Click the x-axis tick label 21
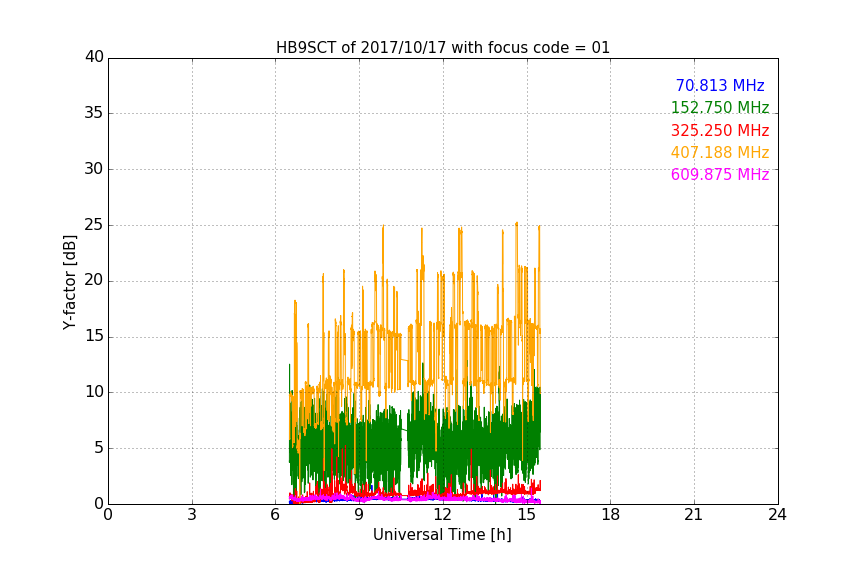This screenshot has width=864, height=576. [694, 515]
